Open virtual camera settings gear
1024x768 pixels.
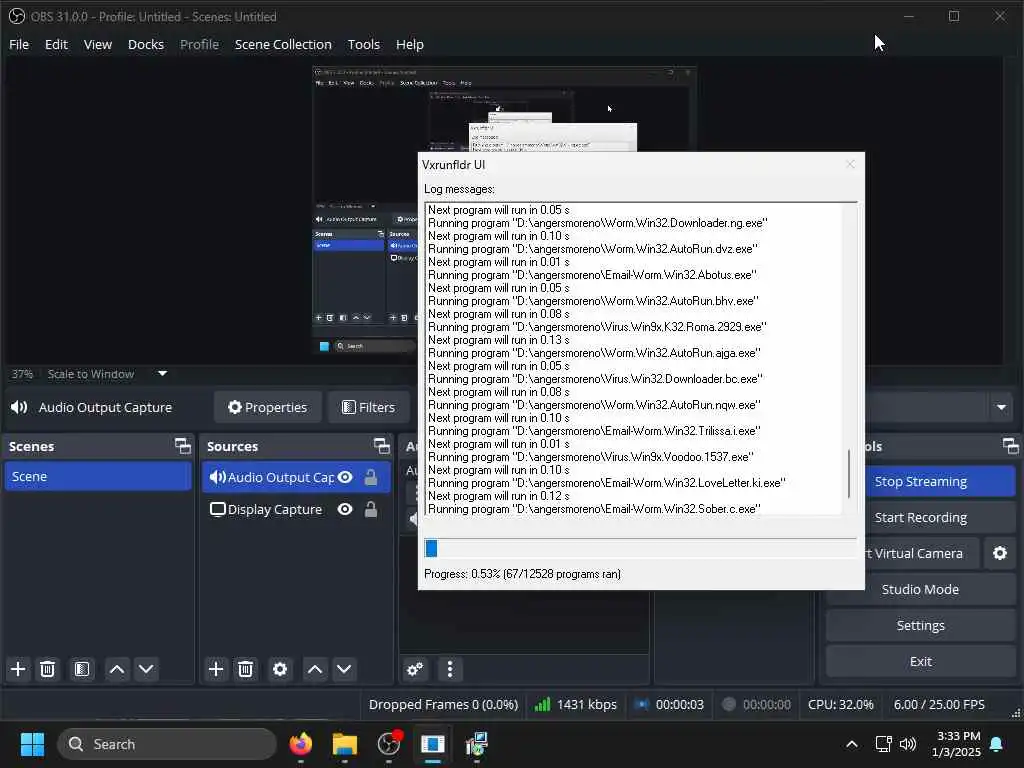pyautogui.click(x=1000, y=553)
